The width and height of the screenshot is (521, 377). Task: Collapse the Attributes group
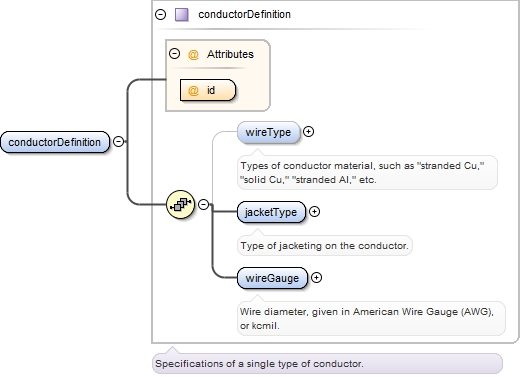(x=174, y=54)
